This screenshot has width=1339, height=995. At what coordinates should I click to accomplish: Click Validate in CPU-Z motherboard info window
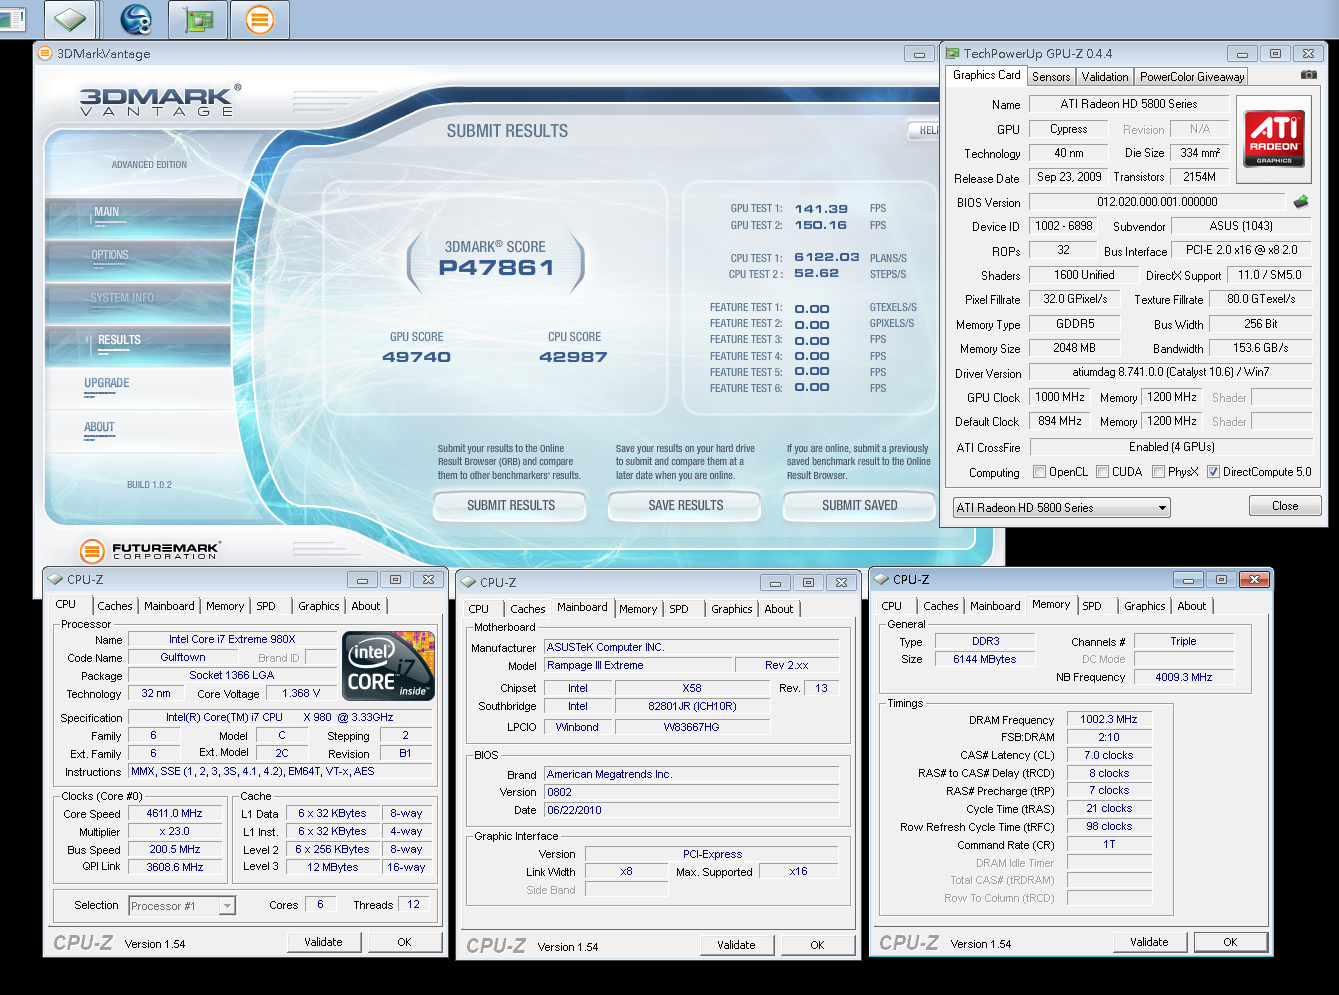736,945
